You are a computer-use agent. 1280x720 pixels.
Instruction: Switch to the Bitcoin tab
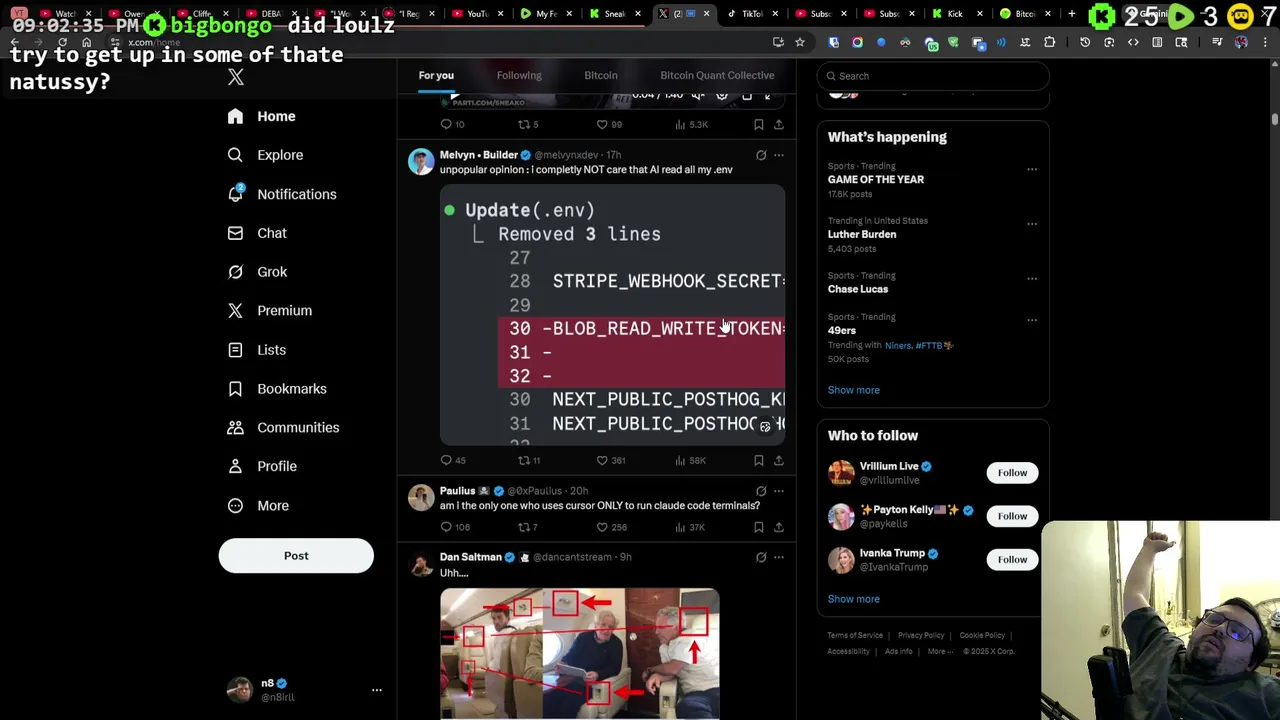pyautogui.click(x=601, y=75)
